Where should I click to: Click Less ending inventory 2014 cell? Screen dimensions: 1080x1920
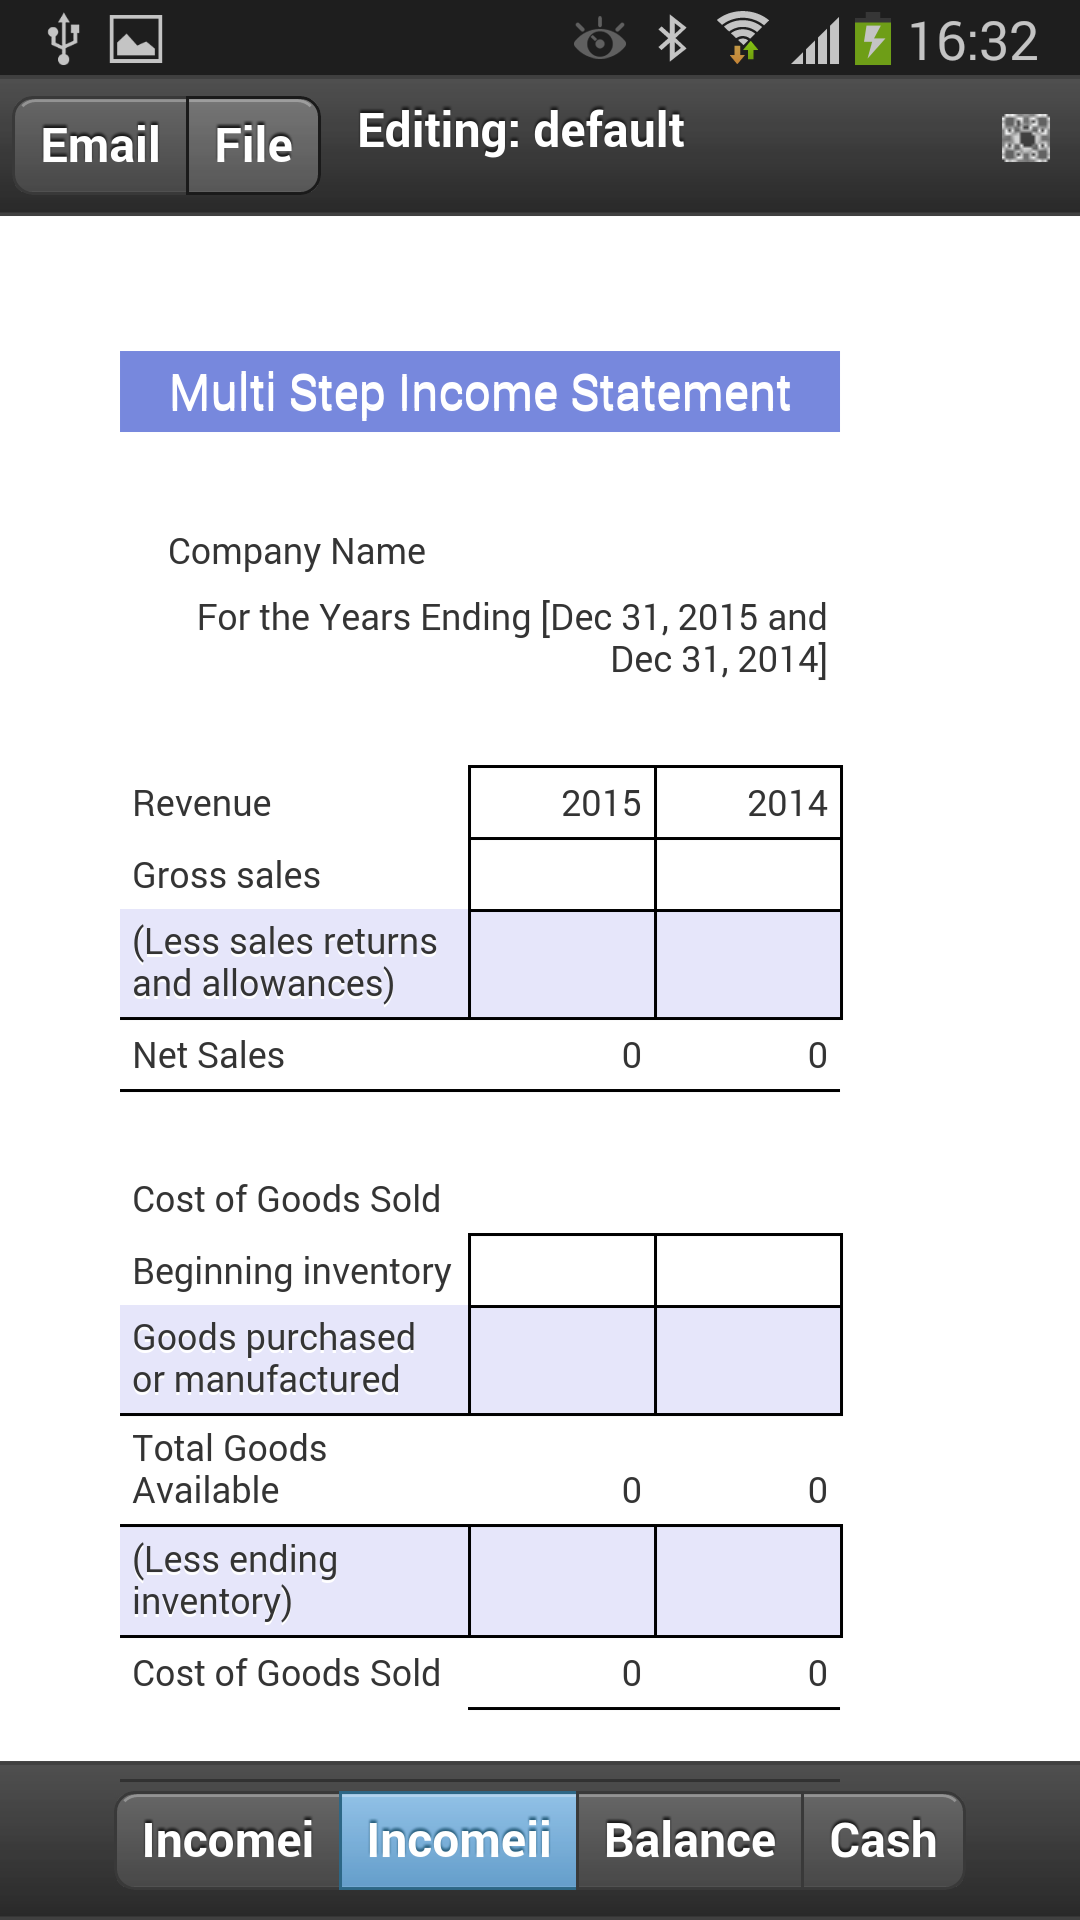(x=748, y=1581)
